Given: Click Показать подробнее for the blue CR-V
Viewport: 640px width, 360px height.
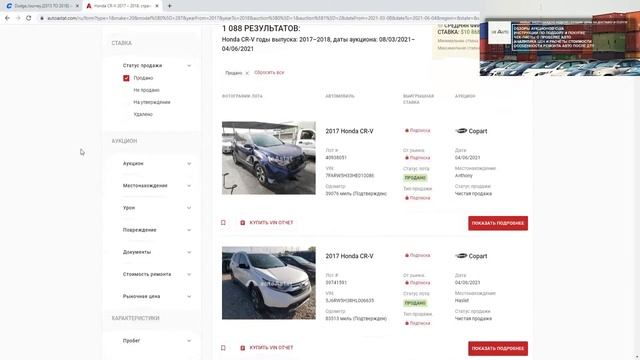Looking at the screenshot, I should pos(498,223).
